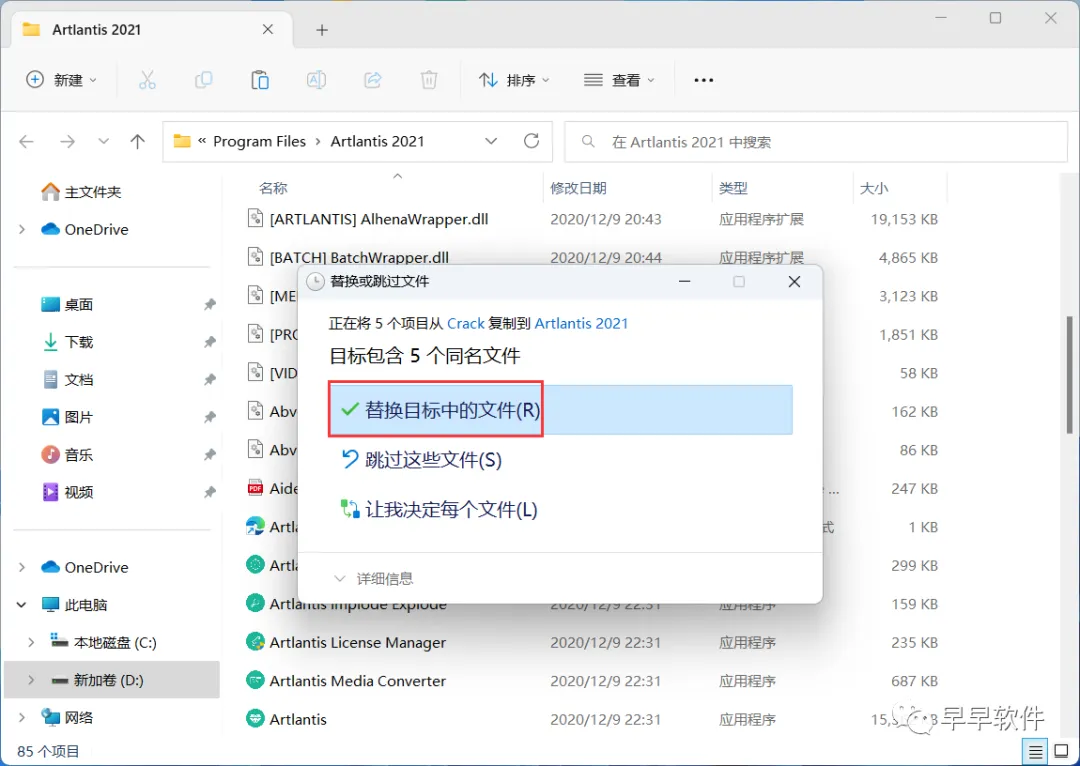This screenshot has height=766, width=1080.
Task: Go up one folder level arrow
Action: [138, 141]
